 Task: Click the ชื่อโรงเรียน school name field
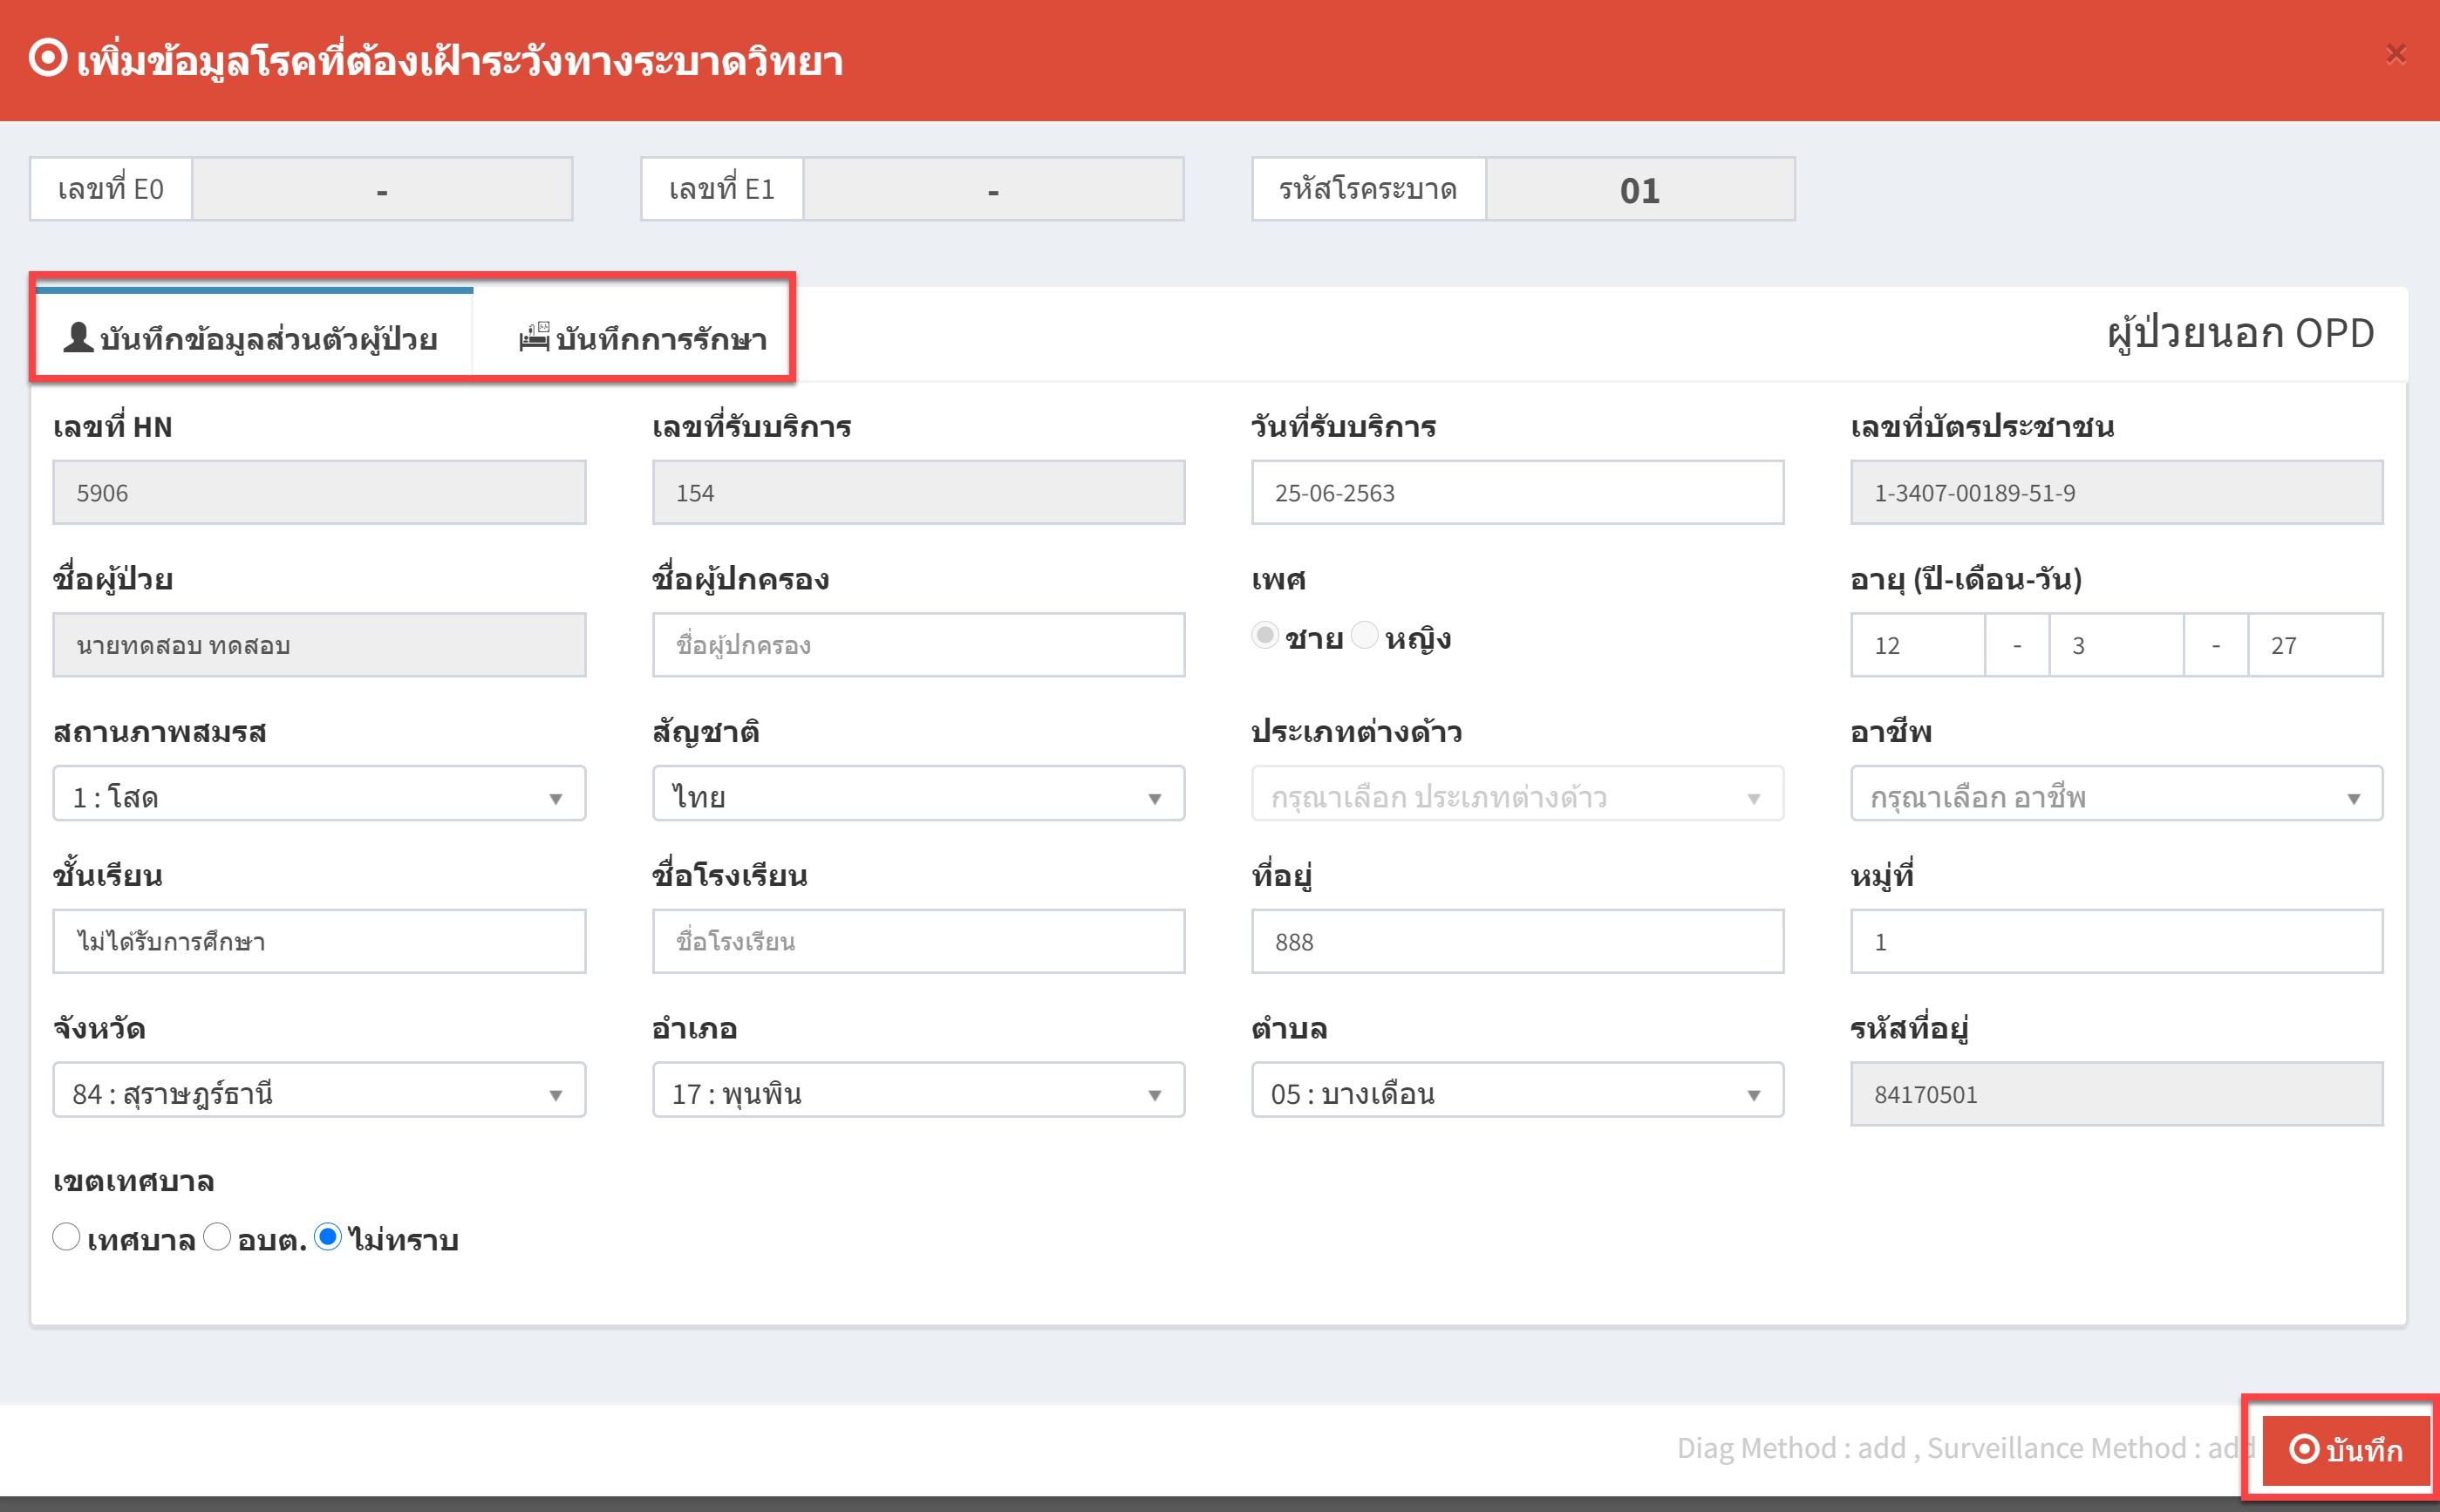[x=918, y=941]
